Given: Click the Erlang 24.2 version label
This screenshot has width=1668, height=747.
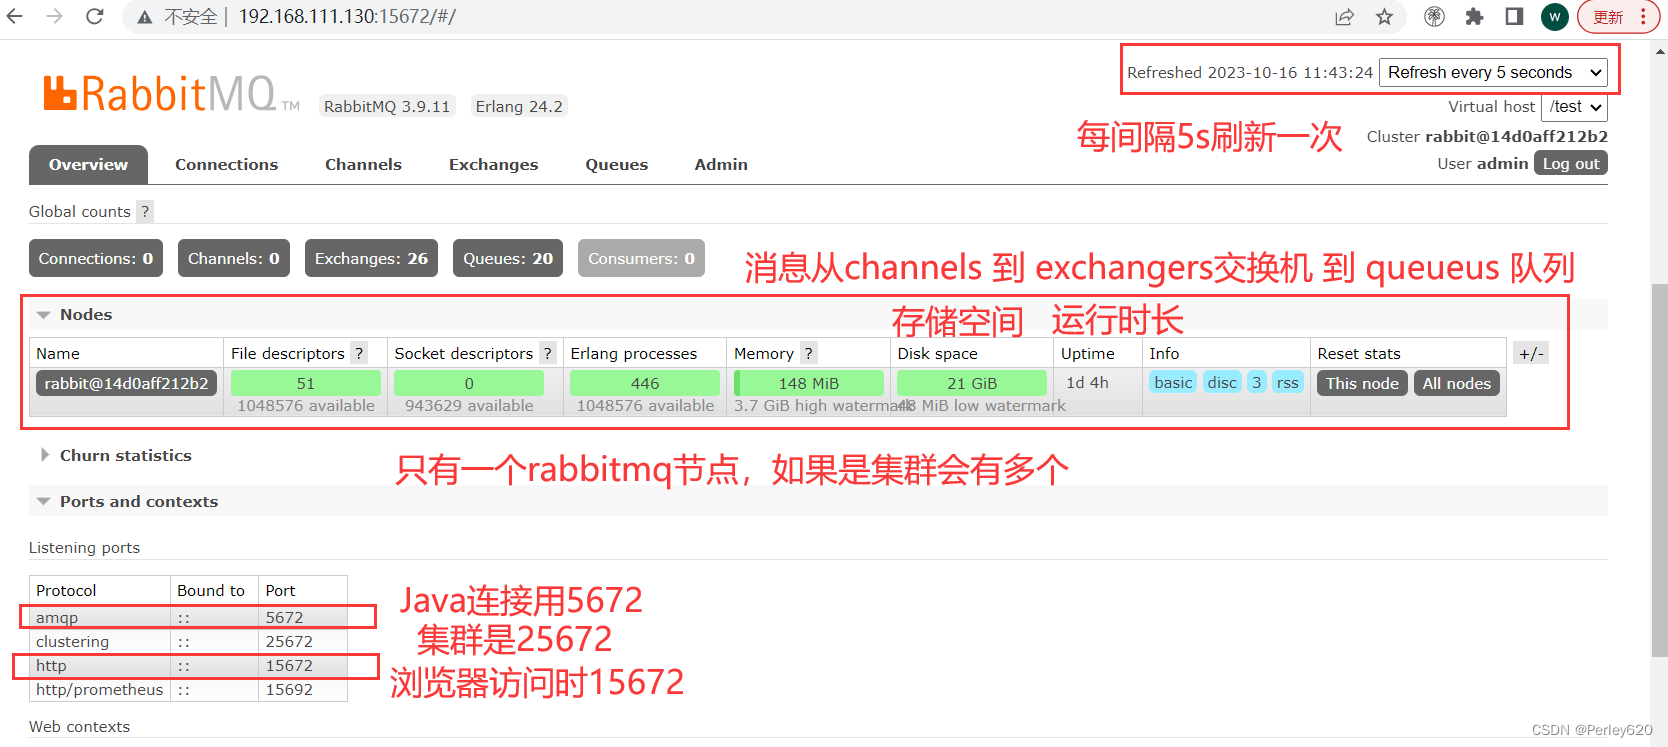Looking at the screenshot, I should point(519,106).
